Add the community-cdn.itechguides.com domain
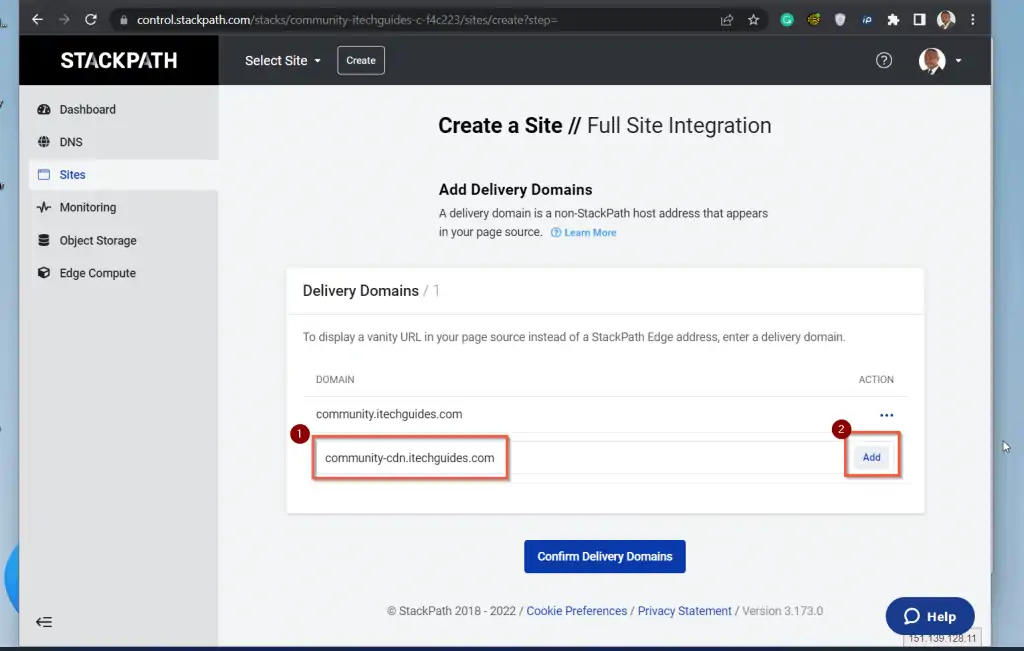 (x=871, y=456)
